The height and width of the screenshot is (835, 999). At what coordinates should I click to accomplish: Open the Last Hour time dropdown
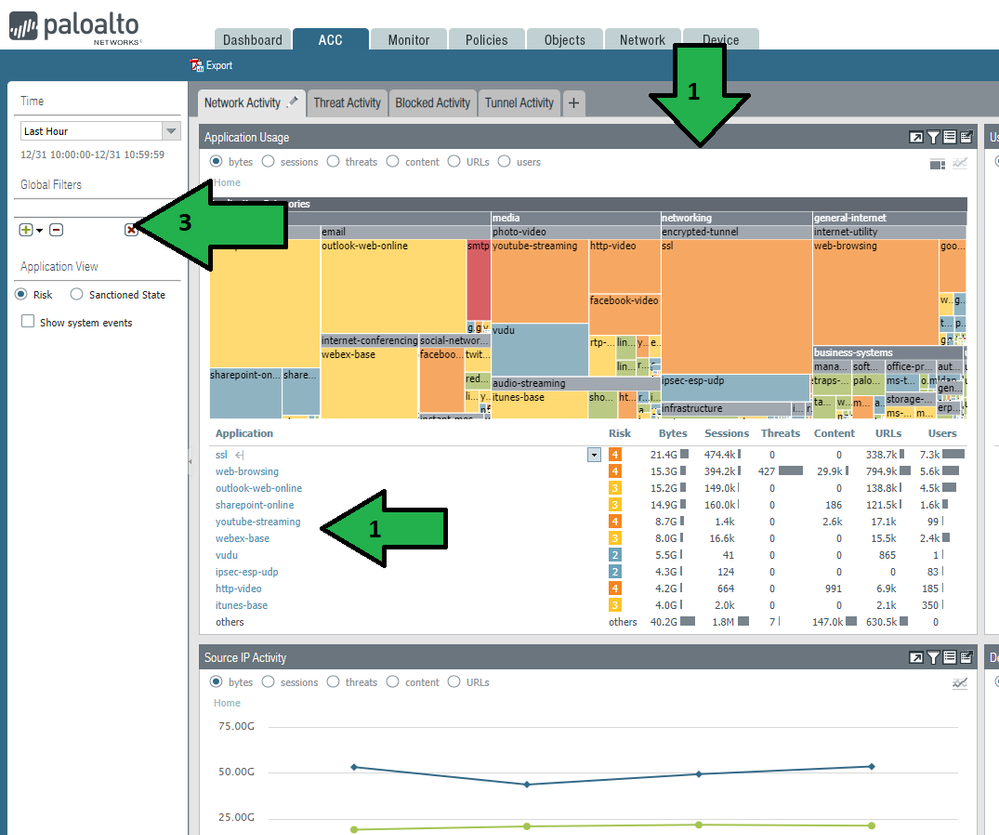(171, 131)
